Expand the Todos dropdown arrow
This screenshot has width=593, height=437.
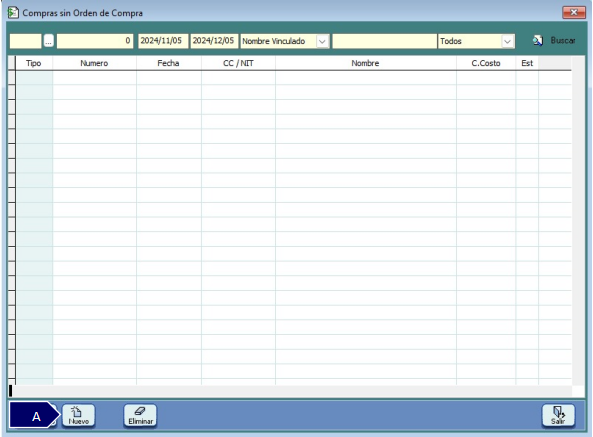pos(507,41)
